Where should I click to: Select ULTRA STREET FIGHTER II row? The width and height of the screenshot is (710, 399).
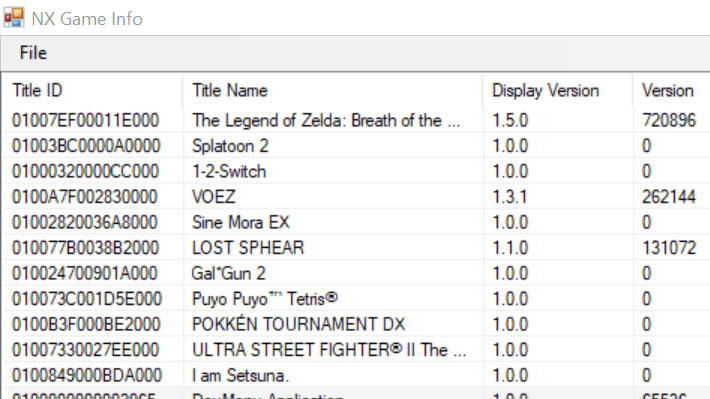click(356, 350)
